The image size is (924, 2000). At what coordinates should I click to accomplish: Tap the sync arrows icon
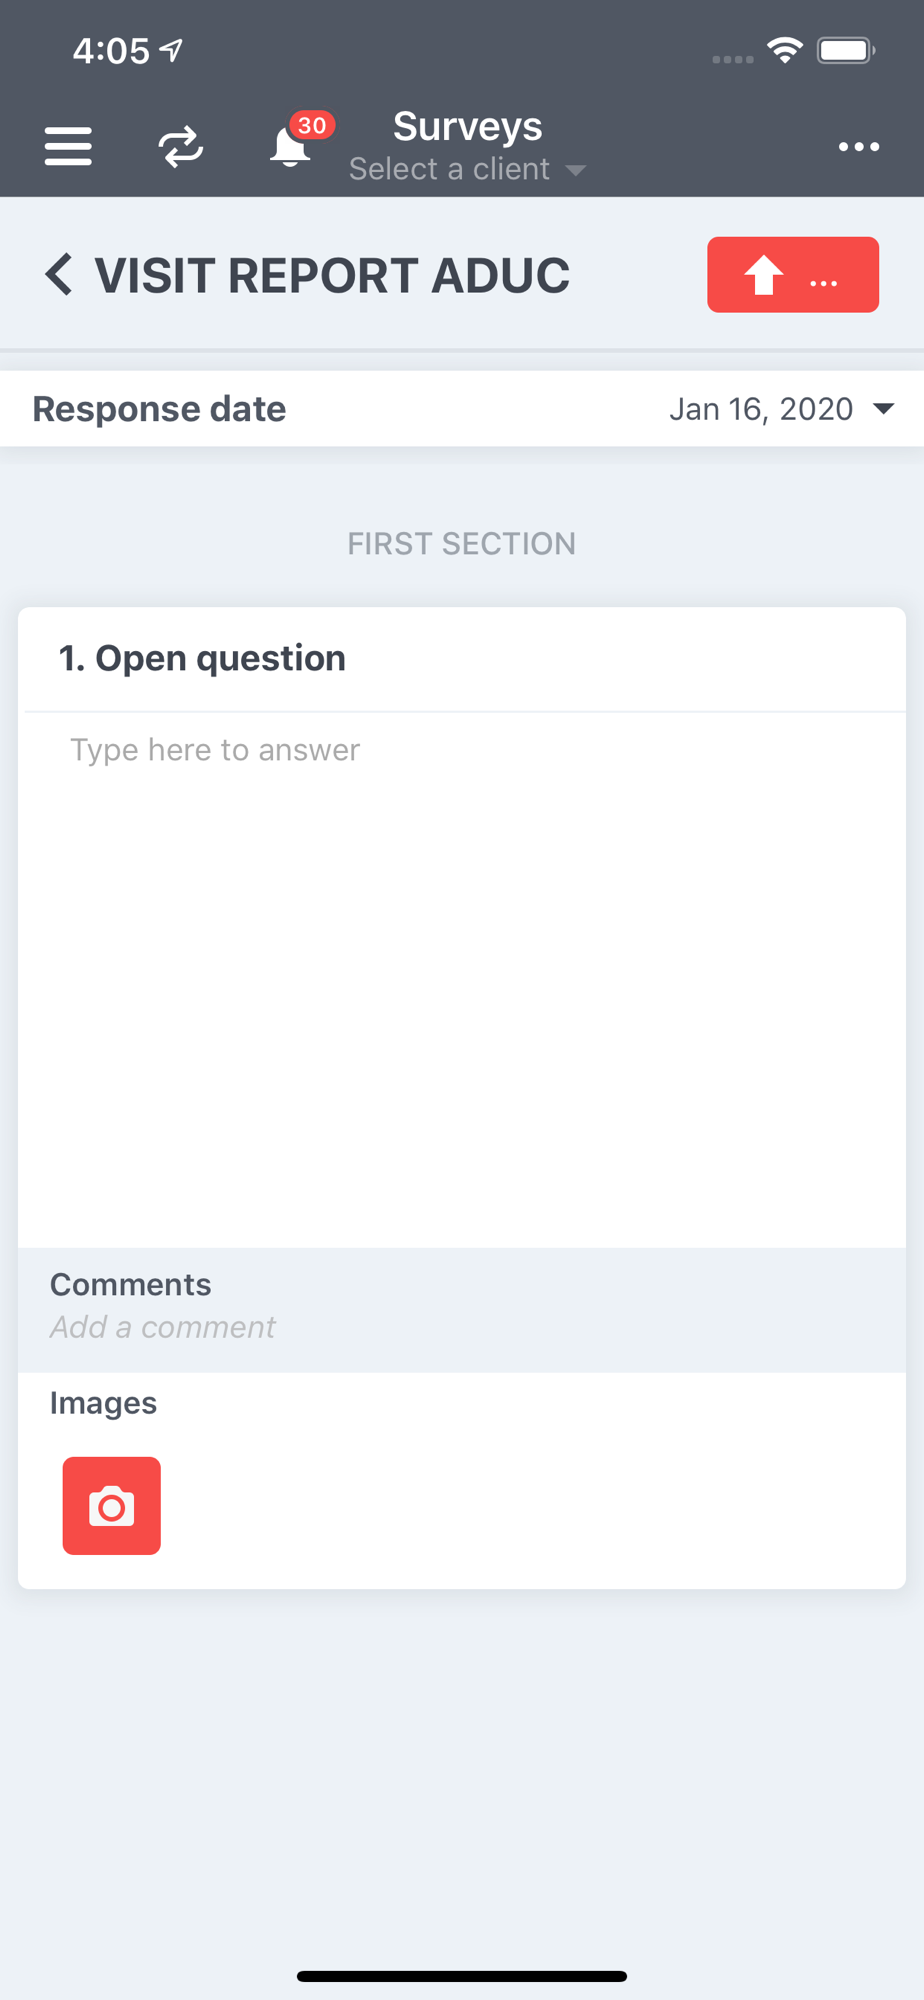(x=181, y=147)
